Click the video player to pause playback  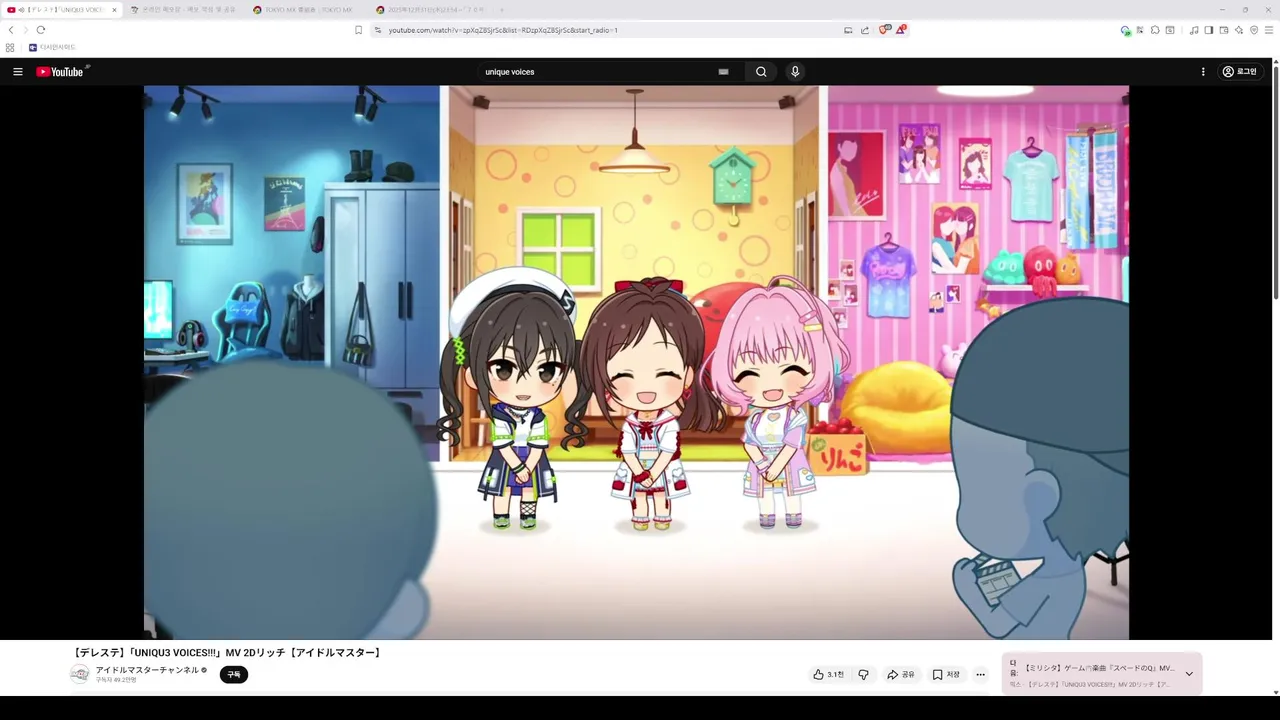click(x=636, y=362)
